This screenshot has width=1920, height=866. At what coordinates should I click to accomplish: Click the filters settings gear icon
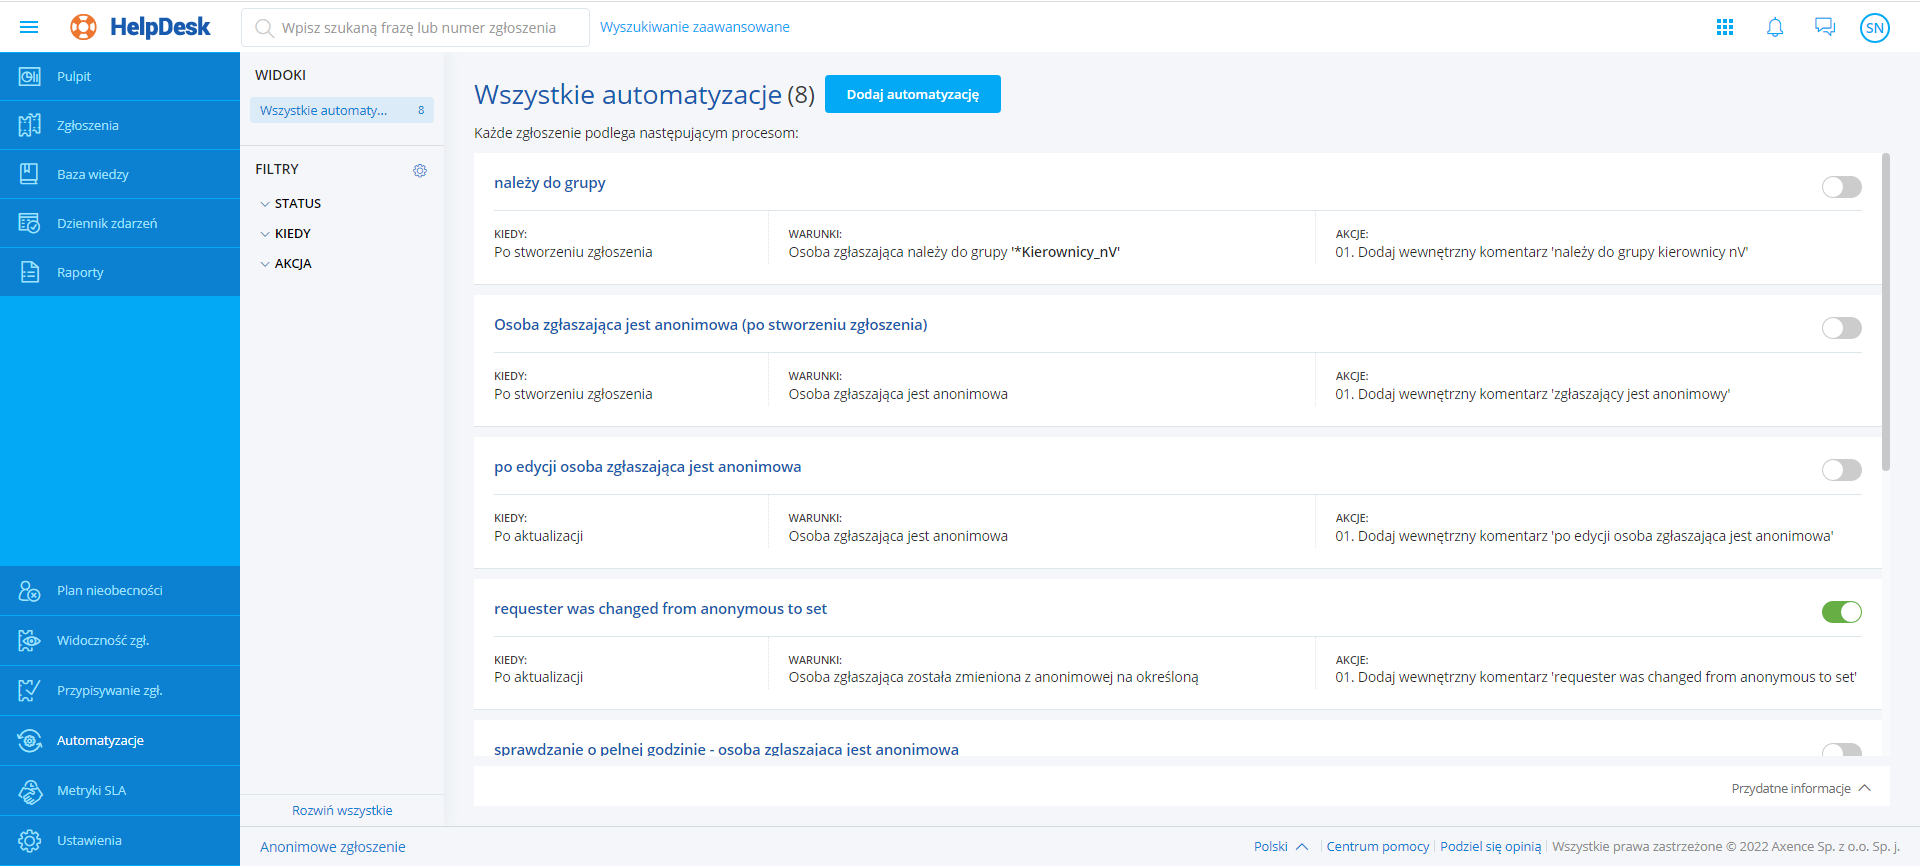coord(420,170)
